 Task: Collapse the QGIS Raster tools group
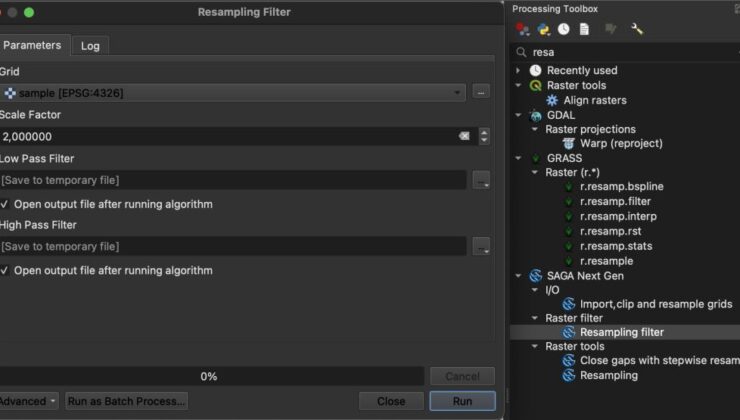518,85
